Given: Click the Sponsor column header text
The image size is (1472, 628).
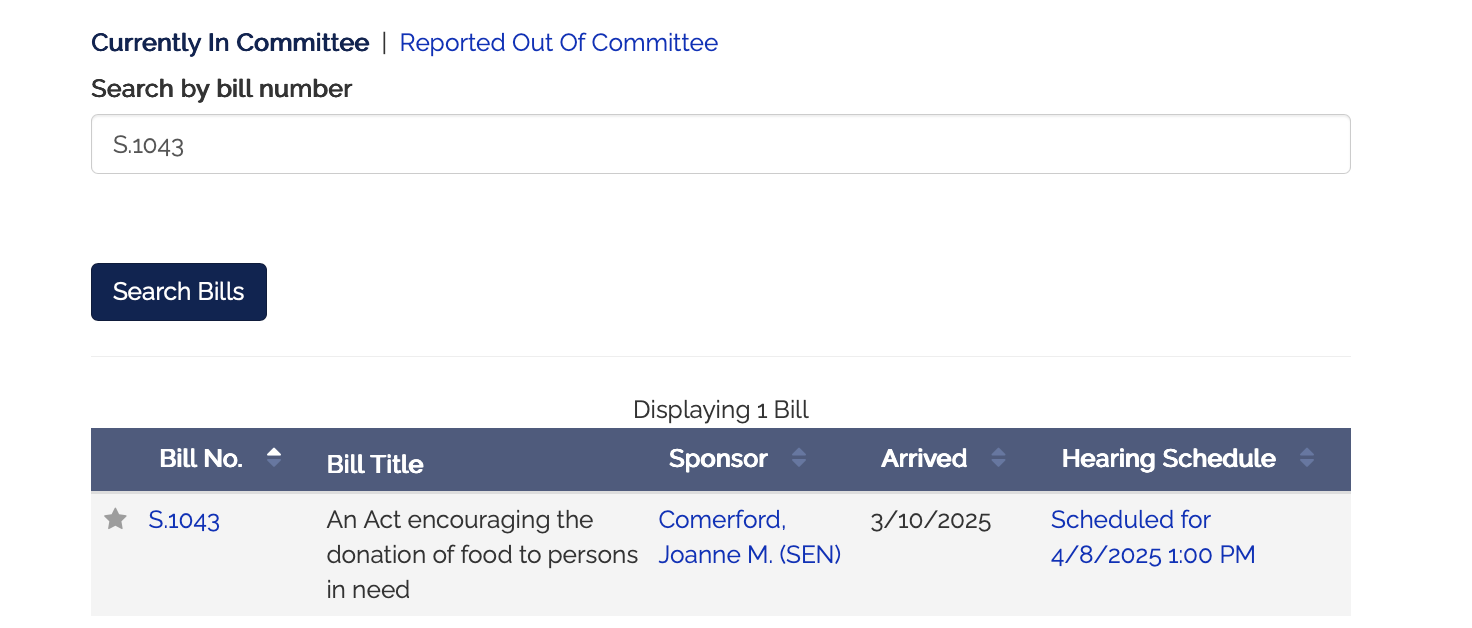Looking at the screenshot, I should pos(718,459).
